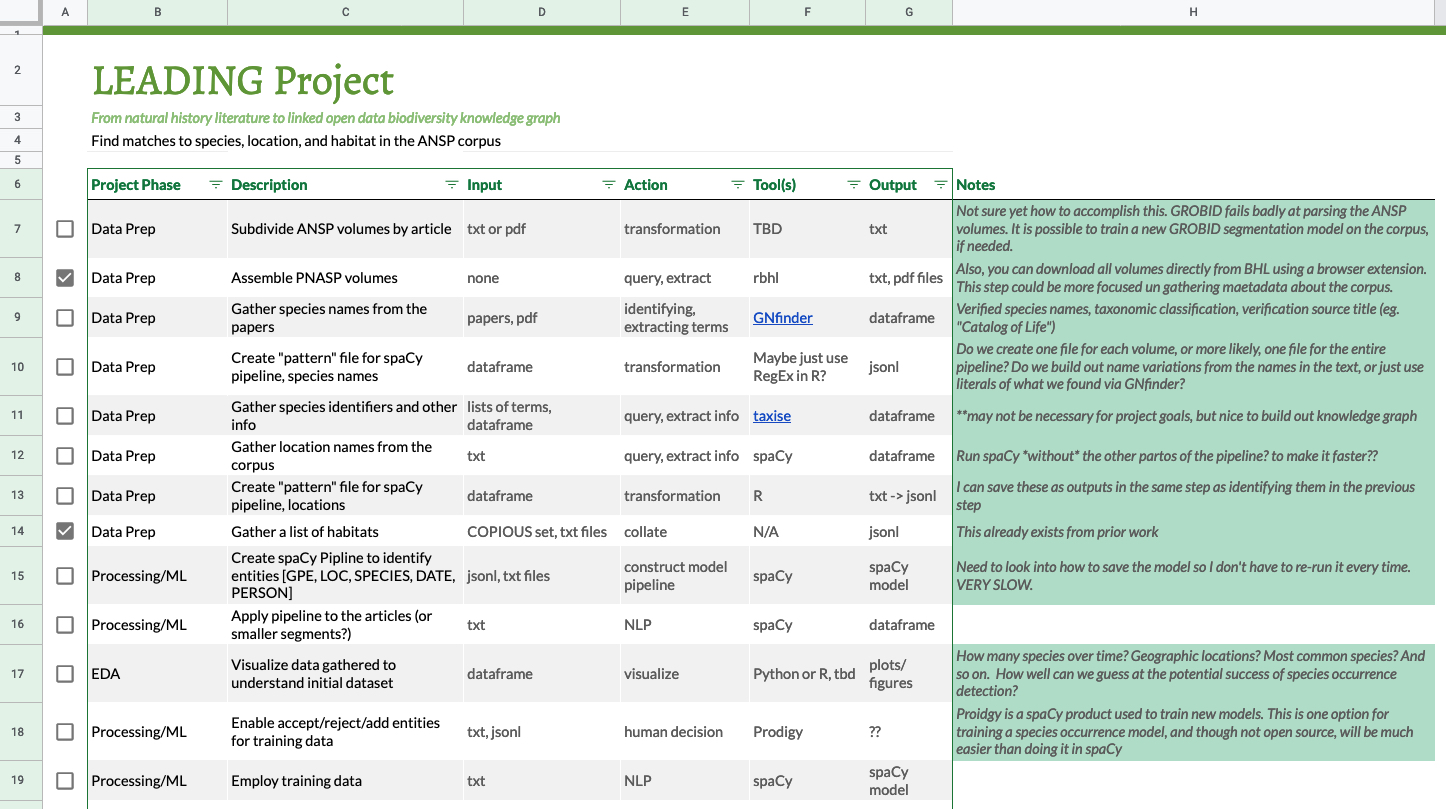
Task: Tick checkbox for Gather location names row
Action: (x=65, y=456)
